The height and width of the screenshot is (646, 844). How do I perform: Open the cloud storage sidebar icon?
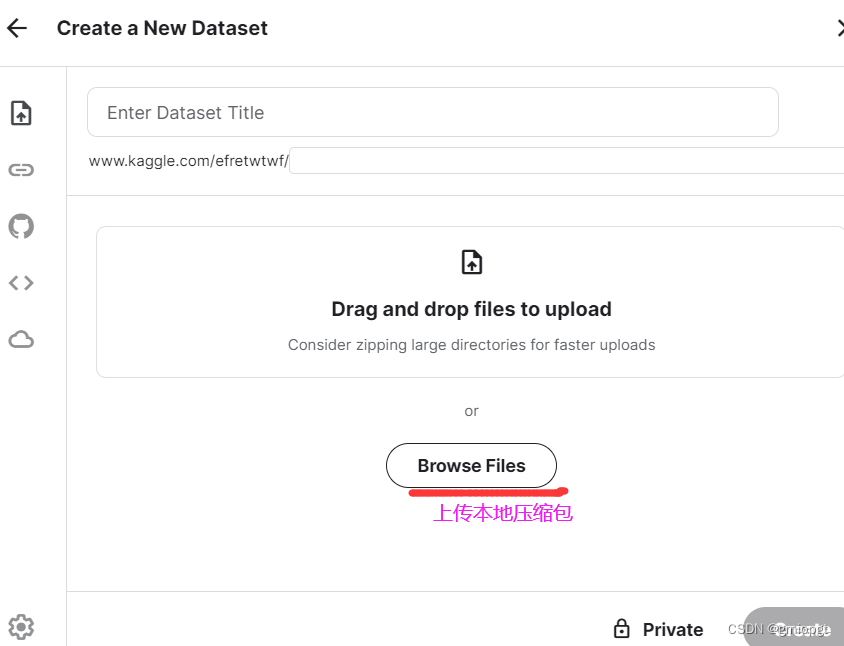tap(21, 340)
